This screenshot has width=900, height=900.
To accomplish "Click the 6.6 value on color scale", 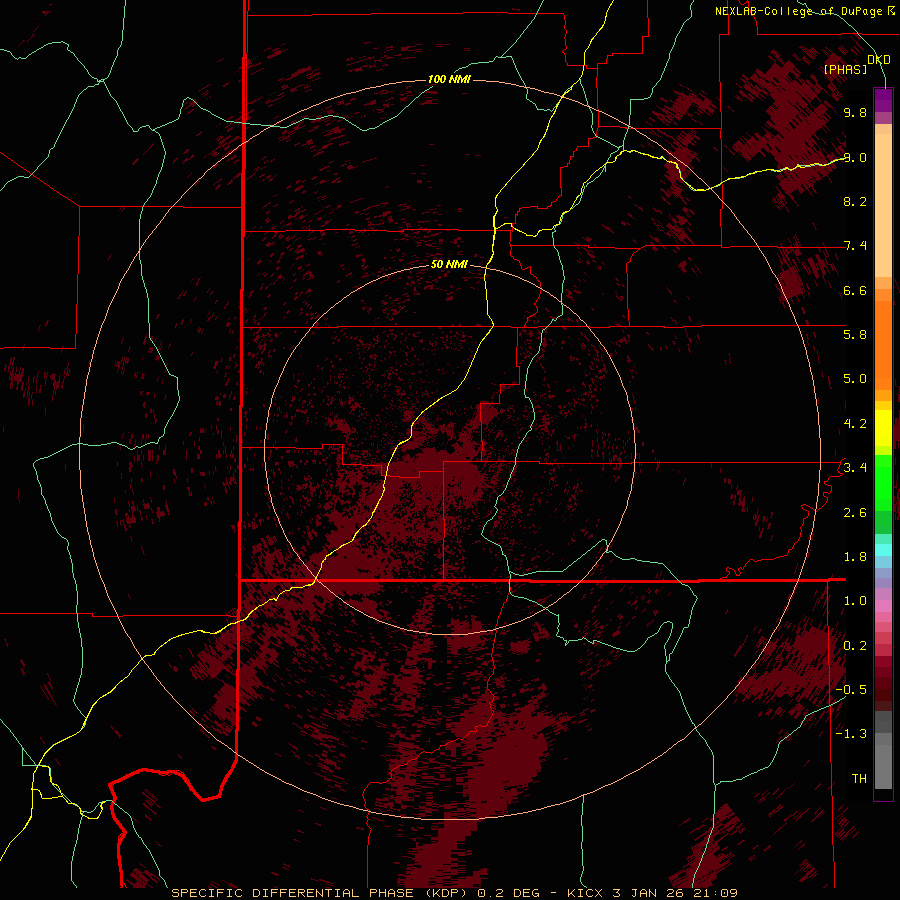I will coord(855,290).
